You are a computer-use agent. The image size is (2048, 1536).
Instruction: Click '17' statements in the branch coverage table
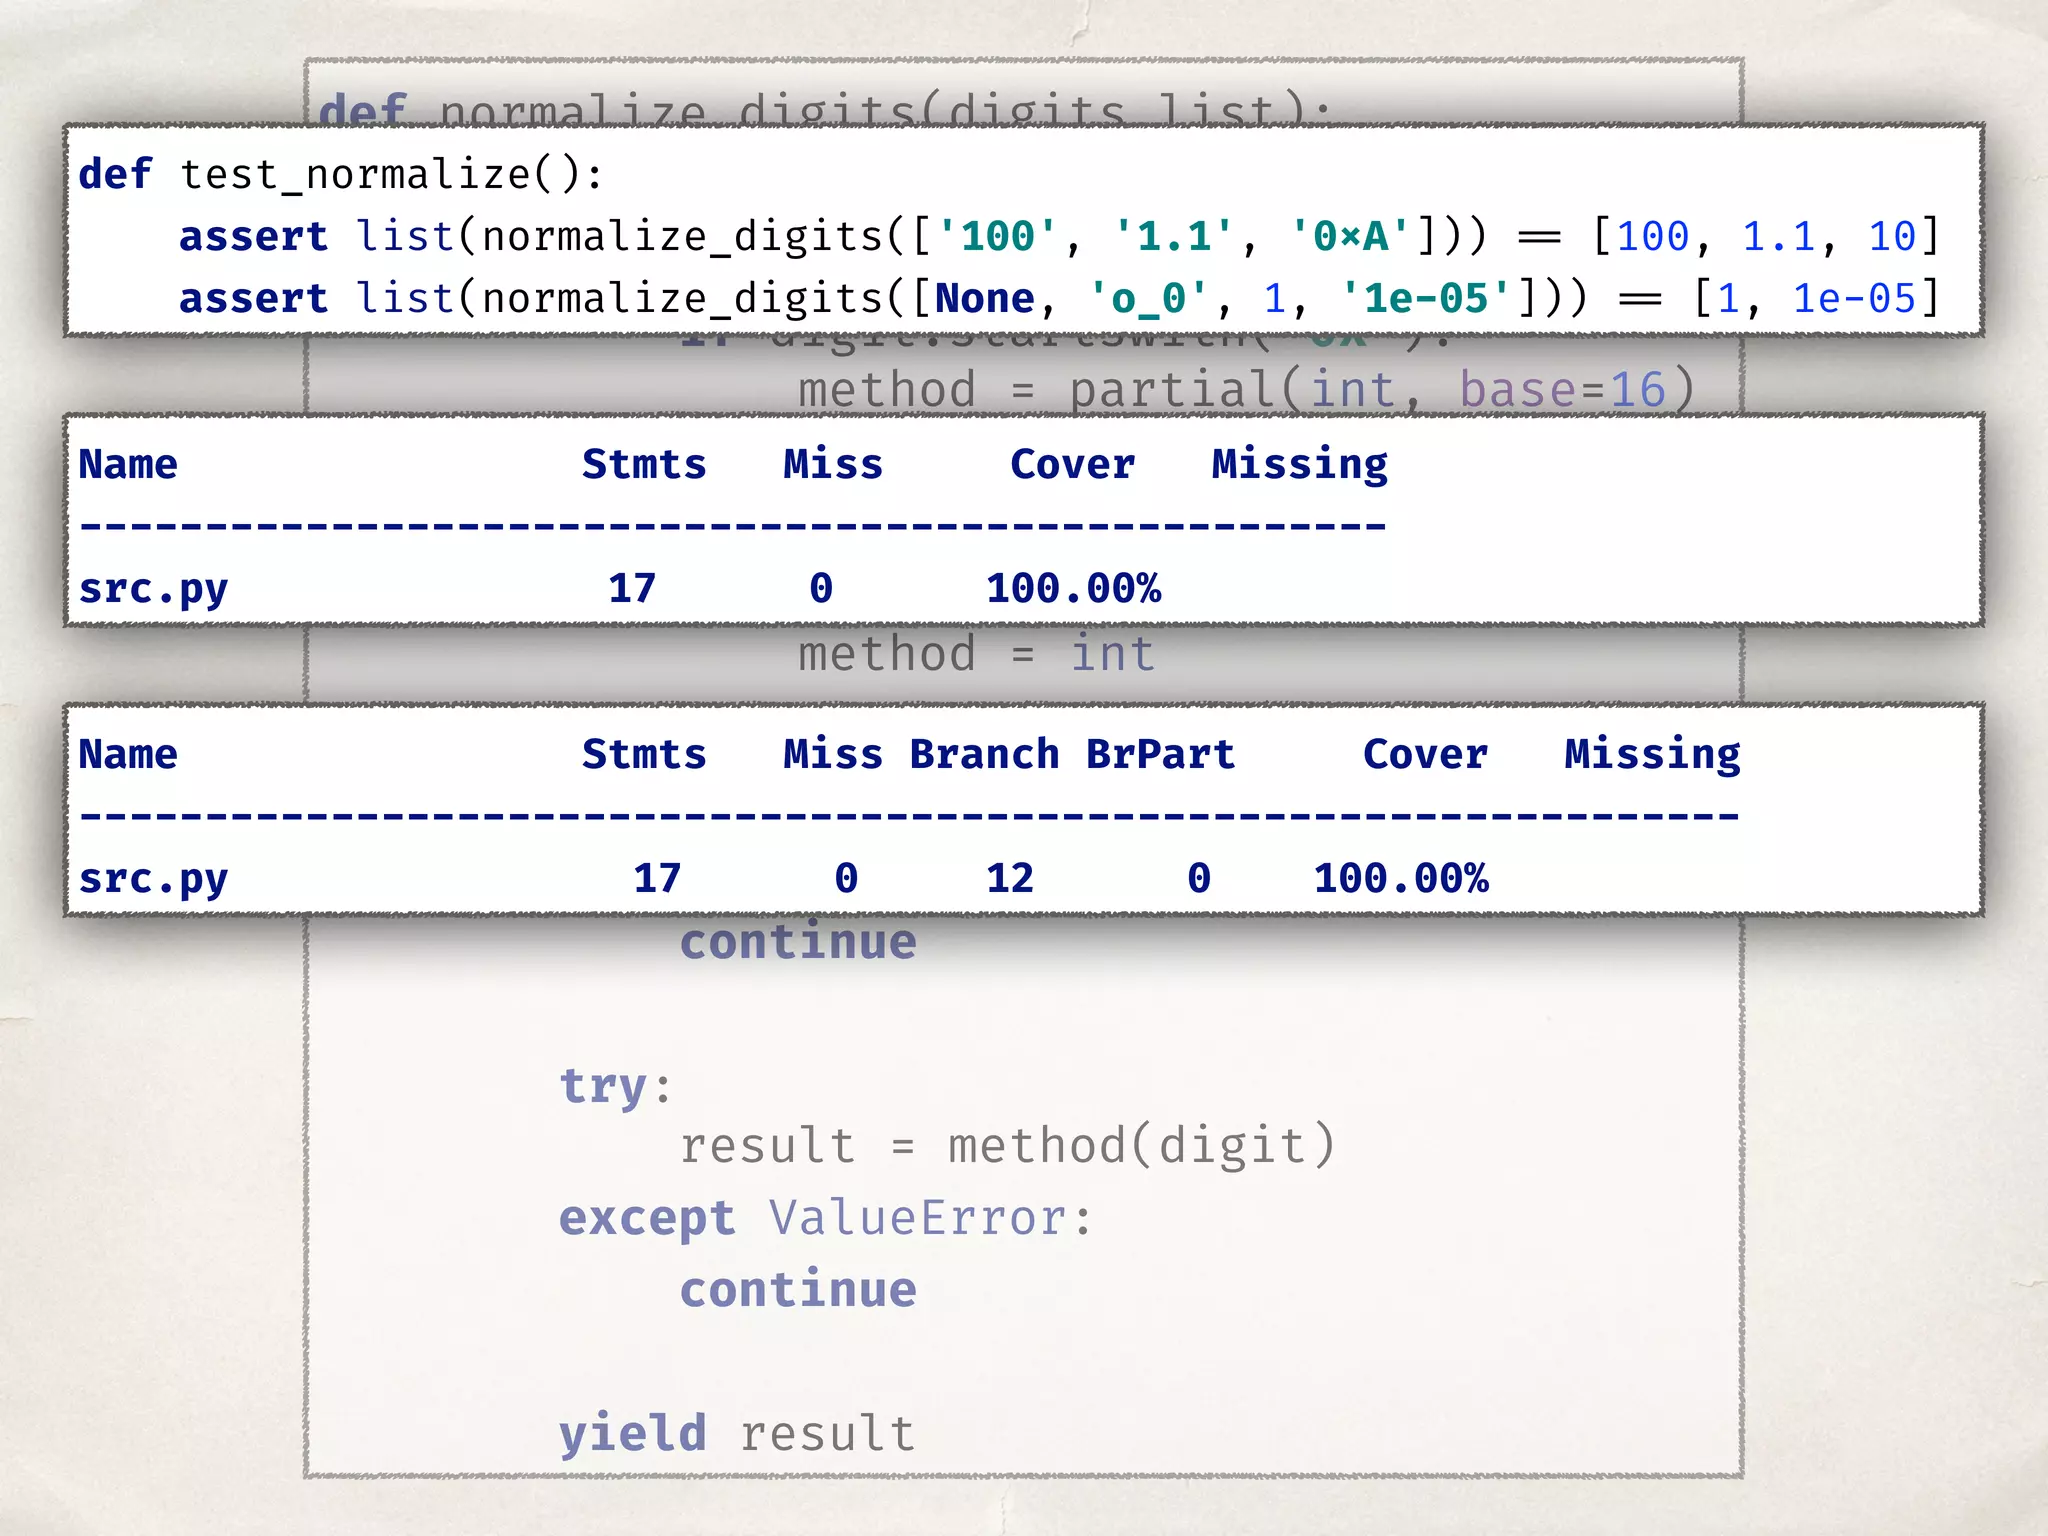[x=657, y=878]
